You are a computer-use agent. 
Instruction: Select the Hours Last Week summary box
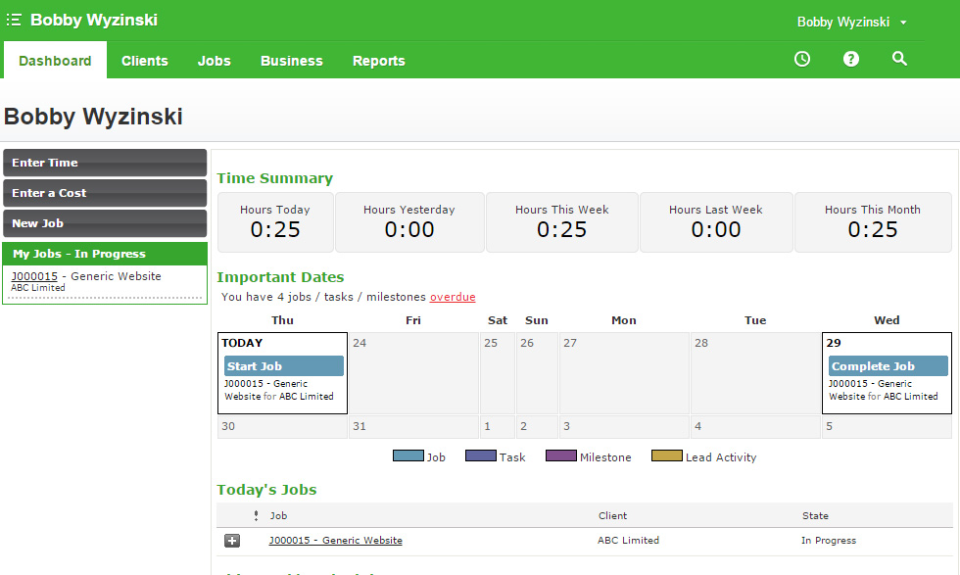pos(716,222)
